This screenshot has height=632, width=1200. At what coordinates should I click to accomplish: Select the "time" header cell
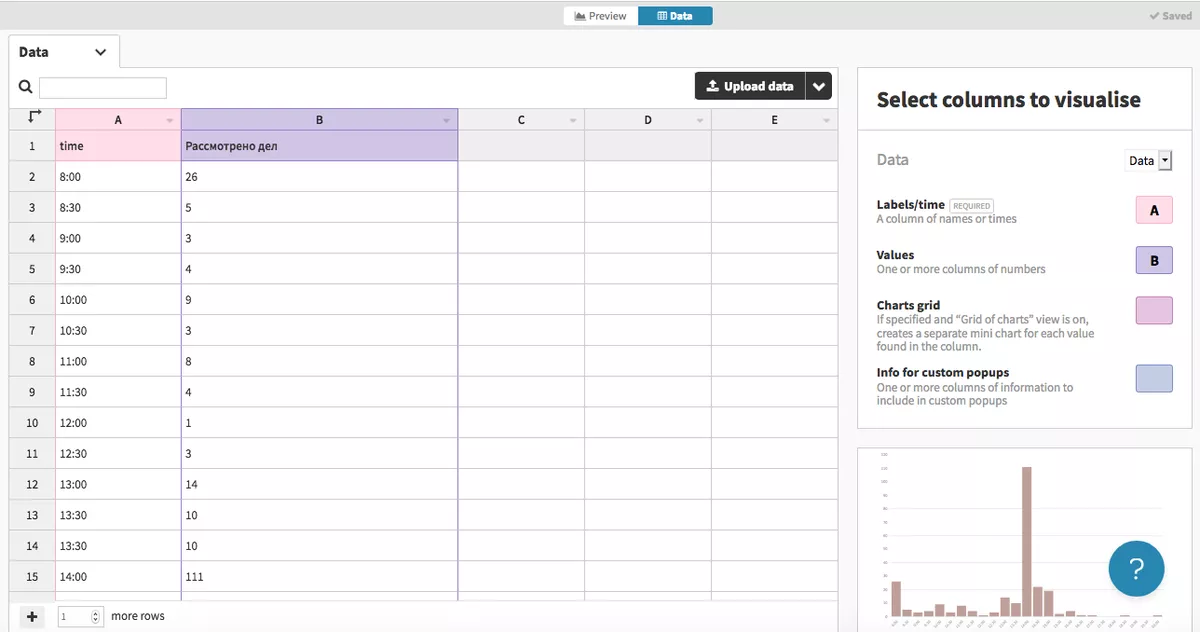tap(118, 146)
